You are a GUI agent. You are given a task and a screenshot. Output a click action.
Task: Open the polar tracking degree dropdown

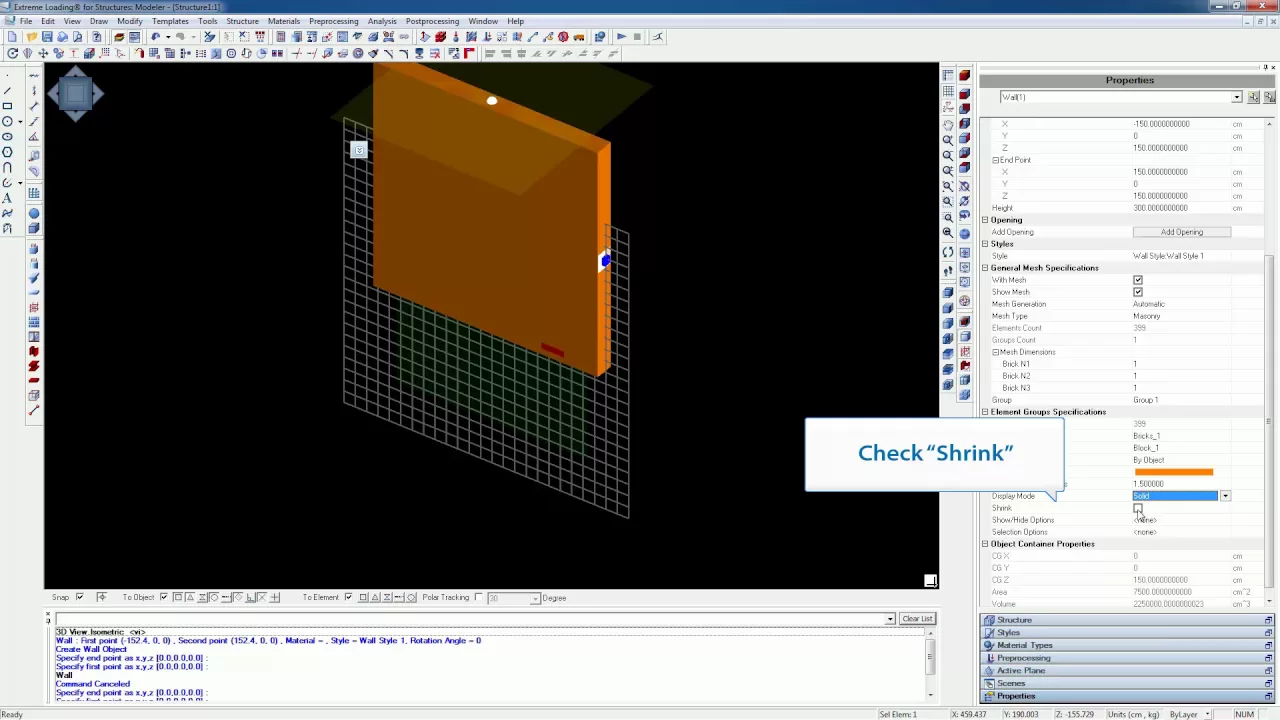click(535, 598)
